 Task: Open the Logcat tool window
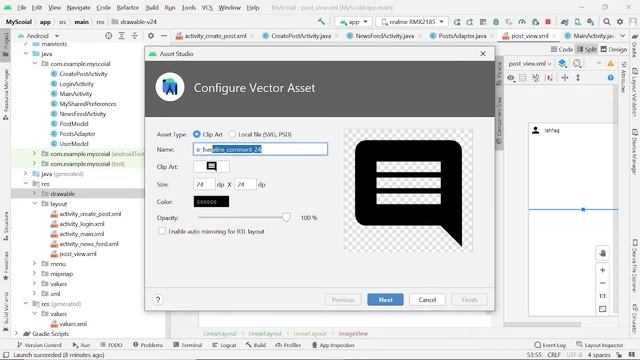pyautogui.click(x=224, y=345)
